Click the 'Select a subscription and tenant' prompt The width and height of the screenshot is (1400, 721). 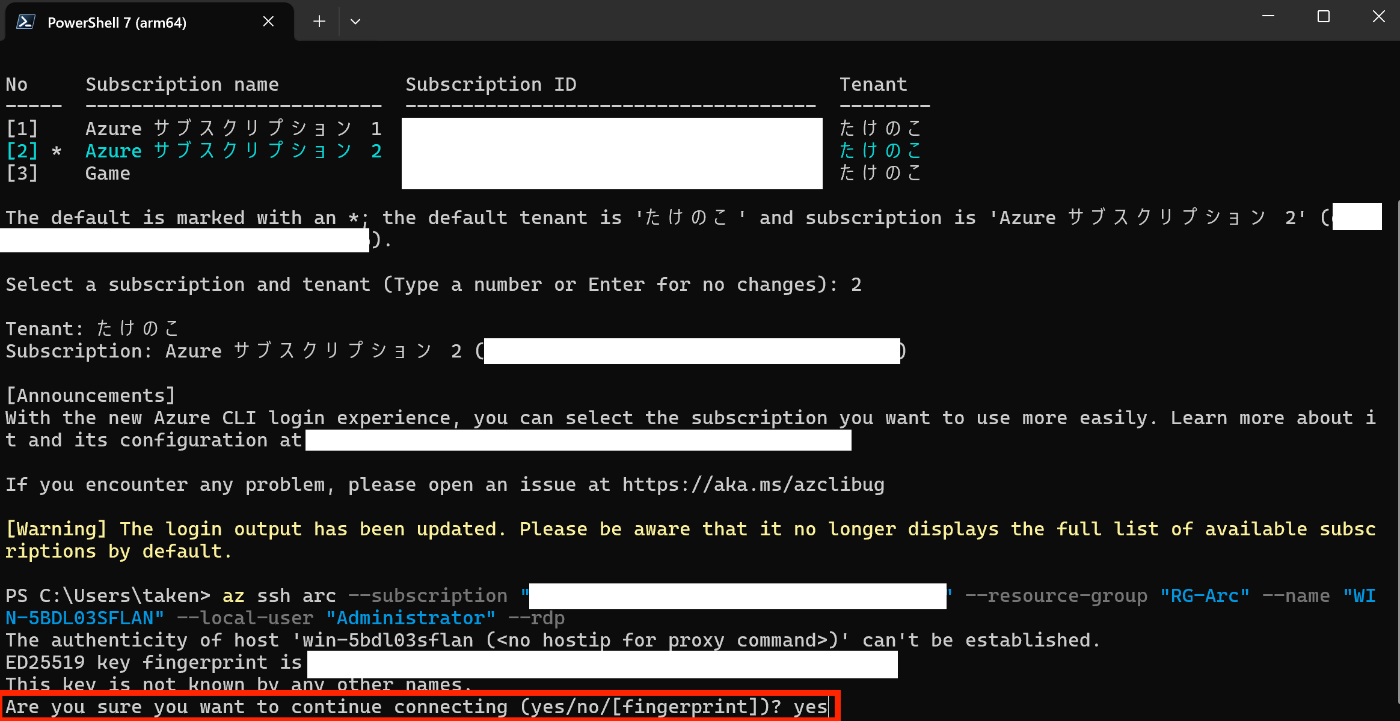(x=433, y=285)
